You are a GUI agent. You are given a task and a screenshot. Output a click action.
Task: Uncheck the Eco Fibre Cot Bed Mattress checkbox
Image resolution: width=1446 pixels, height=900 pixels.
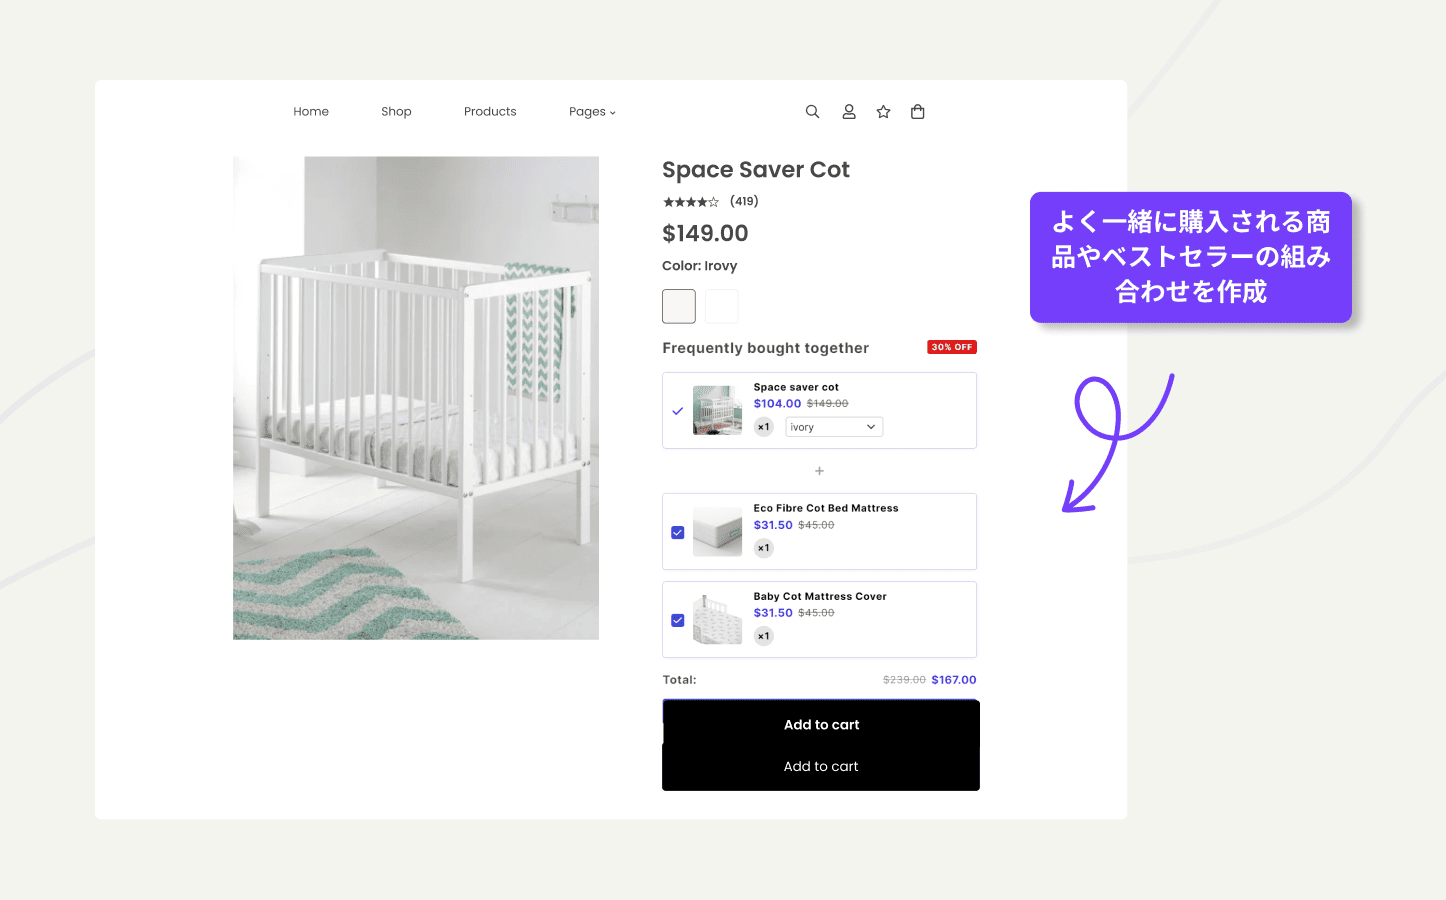click(678, 533)
